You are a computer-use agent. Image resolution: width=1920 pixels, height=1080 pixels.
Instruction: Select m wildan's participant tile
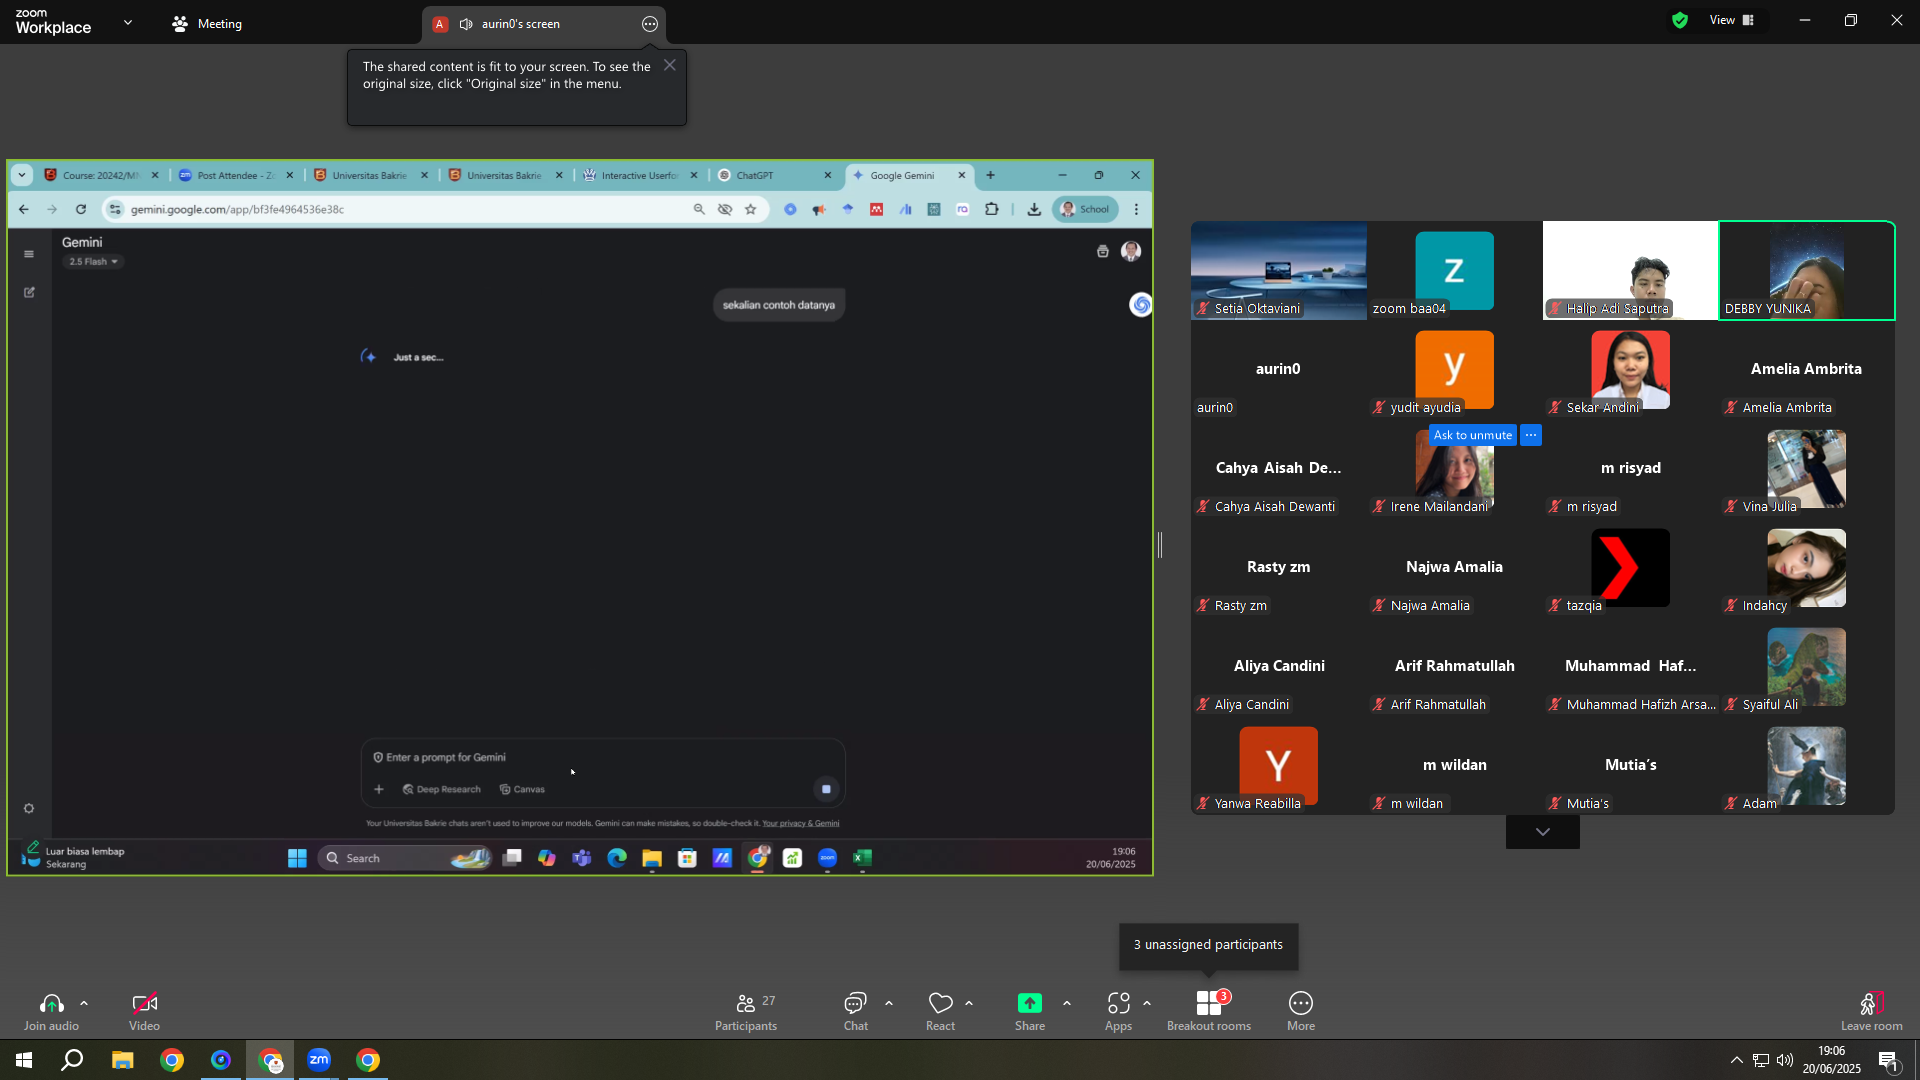1454,765
